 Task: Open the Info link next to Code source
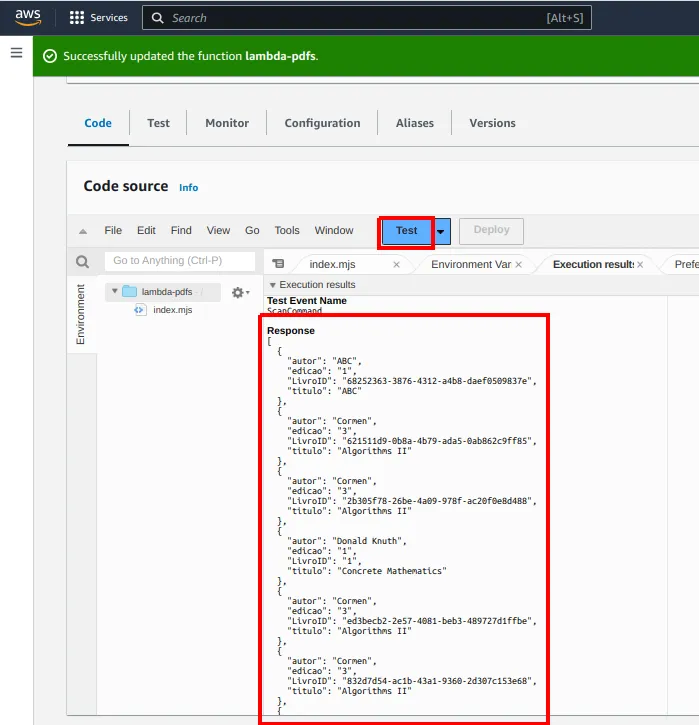pos(188,188)
